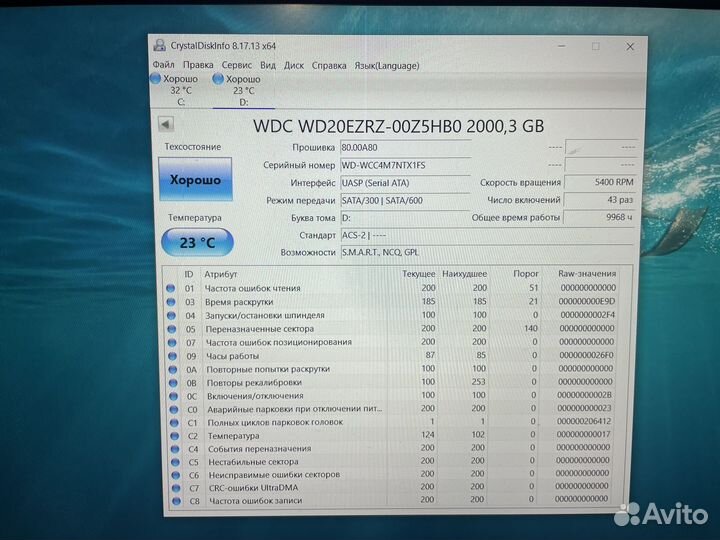Open the Справка menu
Viewport: 720px width, 540px height.
click(x=329, y=65)
